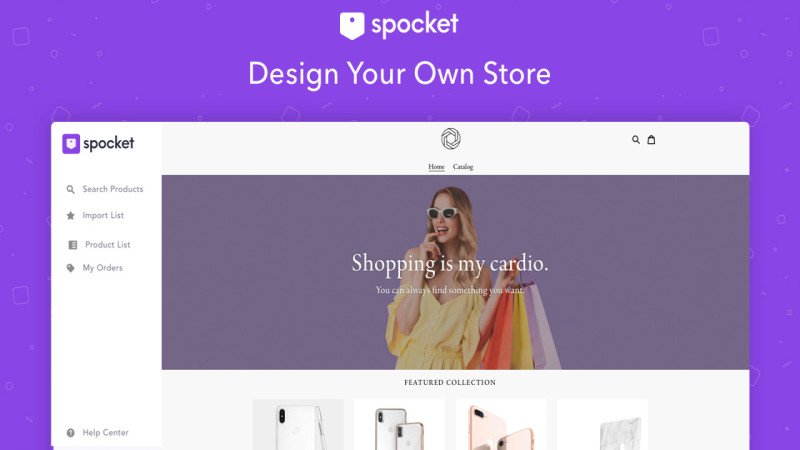Open the shopping bag cart icon
Viewport: 800px width, 450px height.
tap(651, 139)
